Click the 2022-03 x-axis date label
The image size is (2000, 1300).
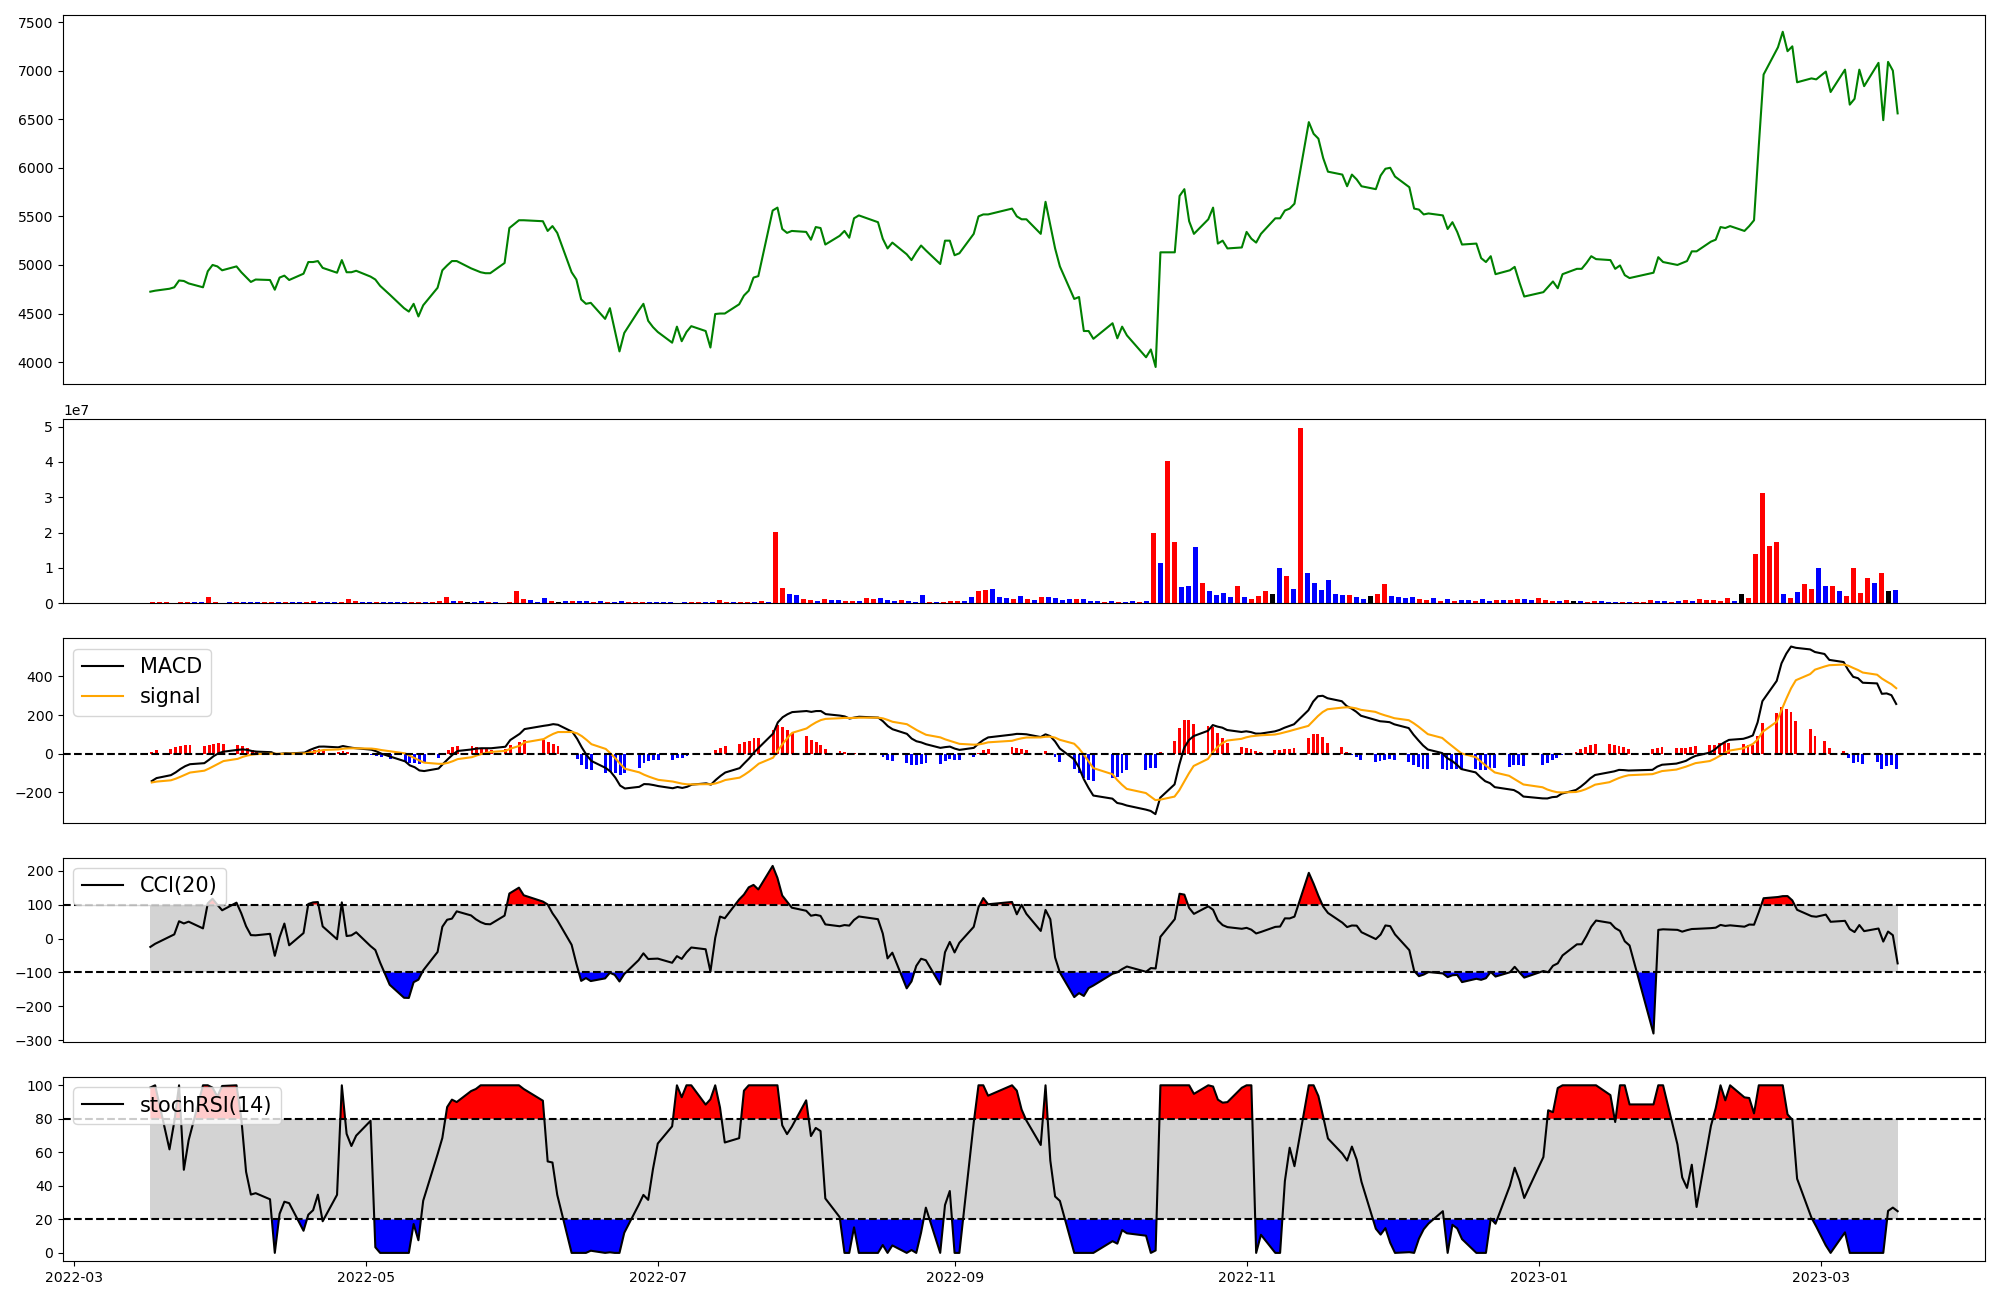pos(74,1276)
